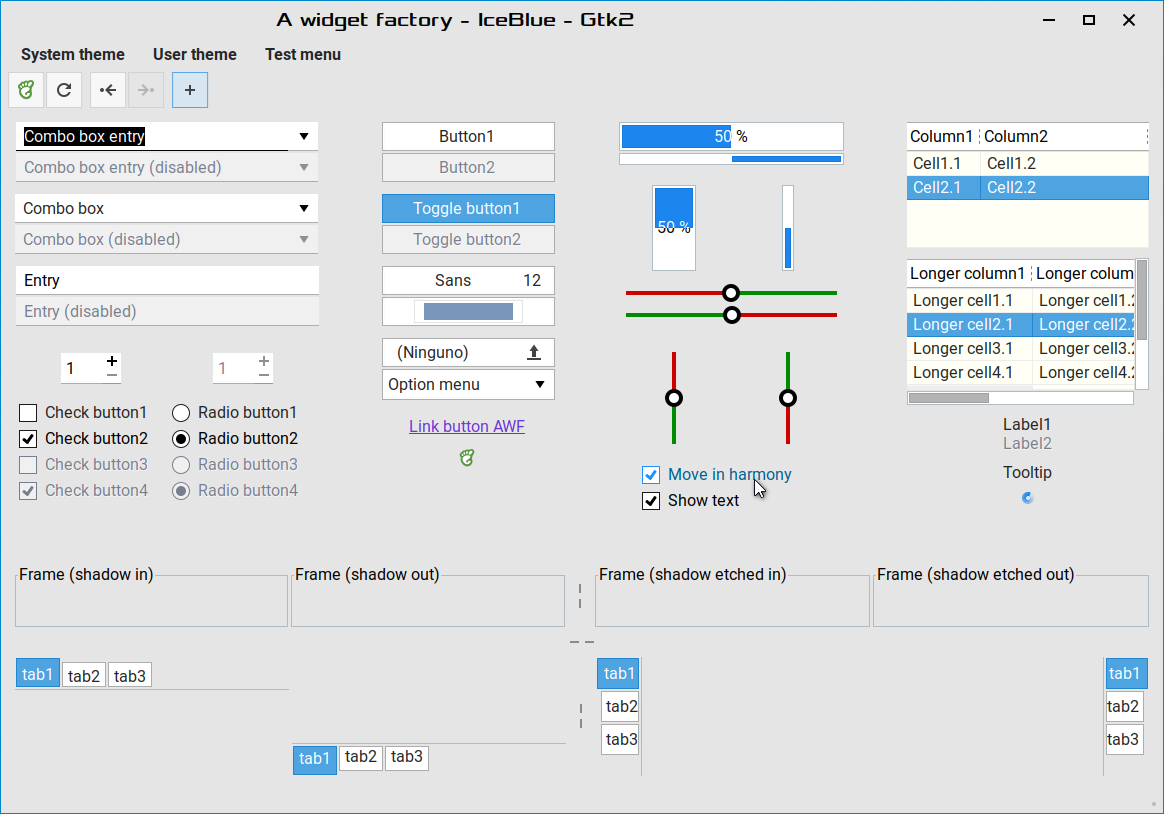
Task: Click the back arrow toolbar icon
Action: 108,90
